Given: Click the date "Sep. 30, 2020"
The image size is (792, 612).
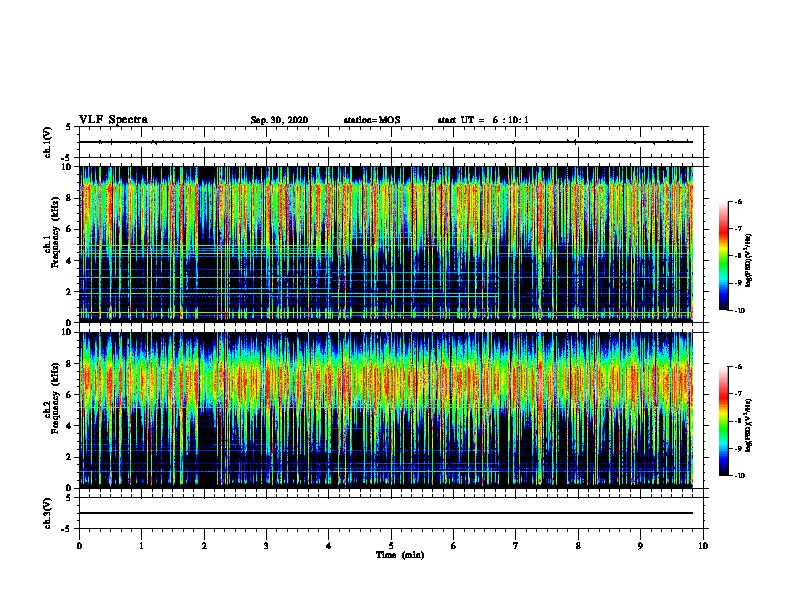Looking at the screenshot, I should [x=279, y=120].
